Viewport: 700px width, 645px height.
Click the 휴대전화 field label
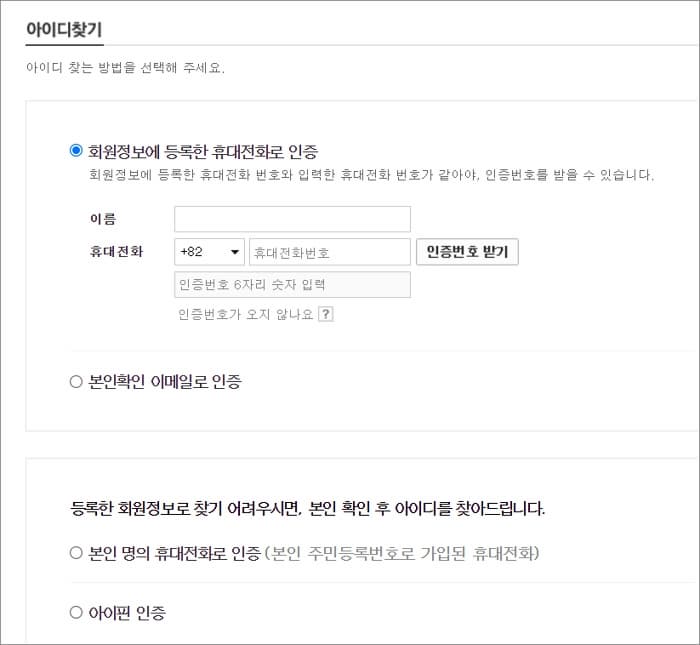tap(117, 251)
